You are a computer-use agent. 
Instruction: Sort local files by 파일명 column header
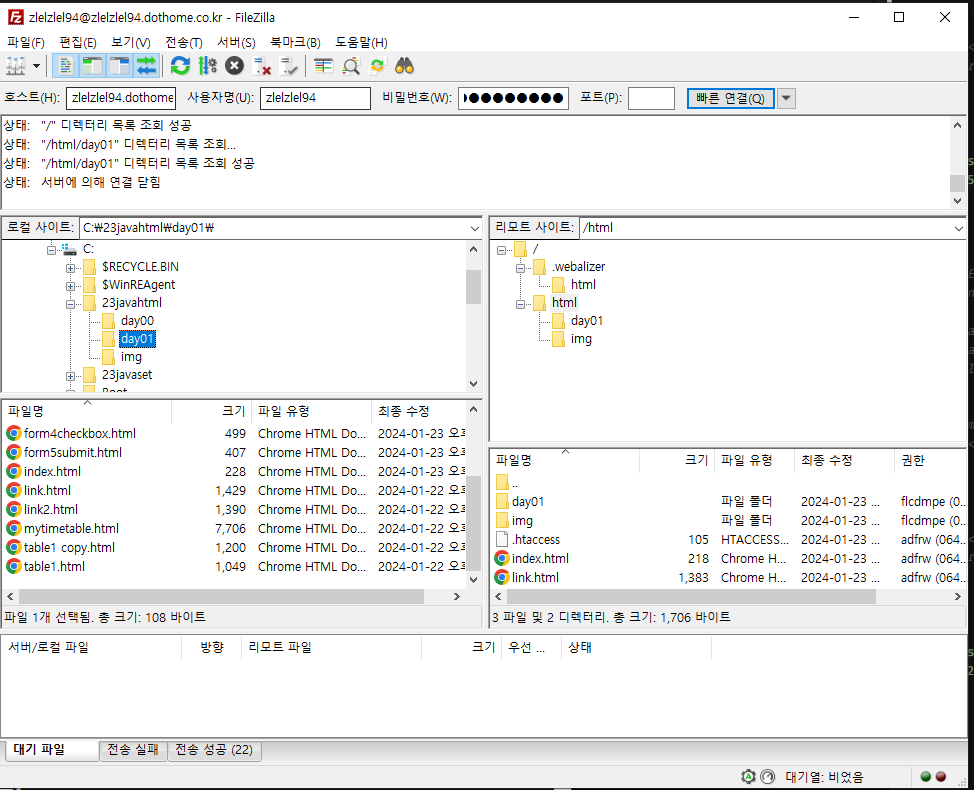click(x=87, y=411)
